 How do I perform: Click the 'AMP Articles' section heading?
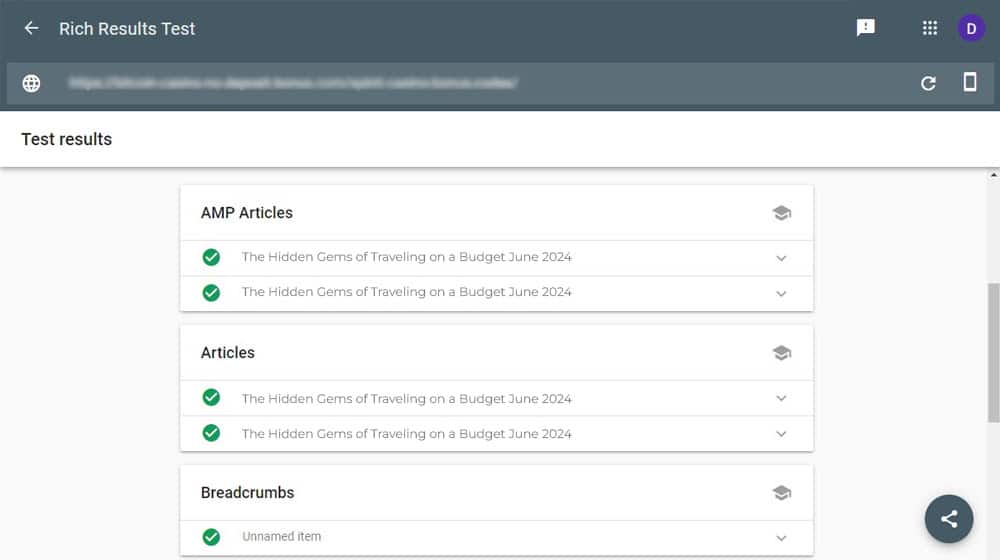tap(247, 212)
